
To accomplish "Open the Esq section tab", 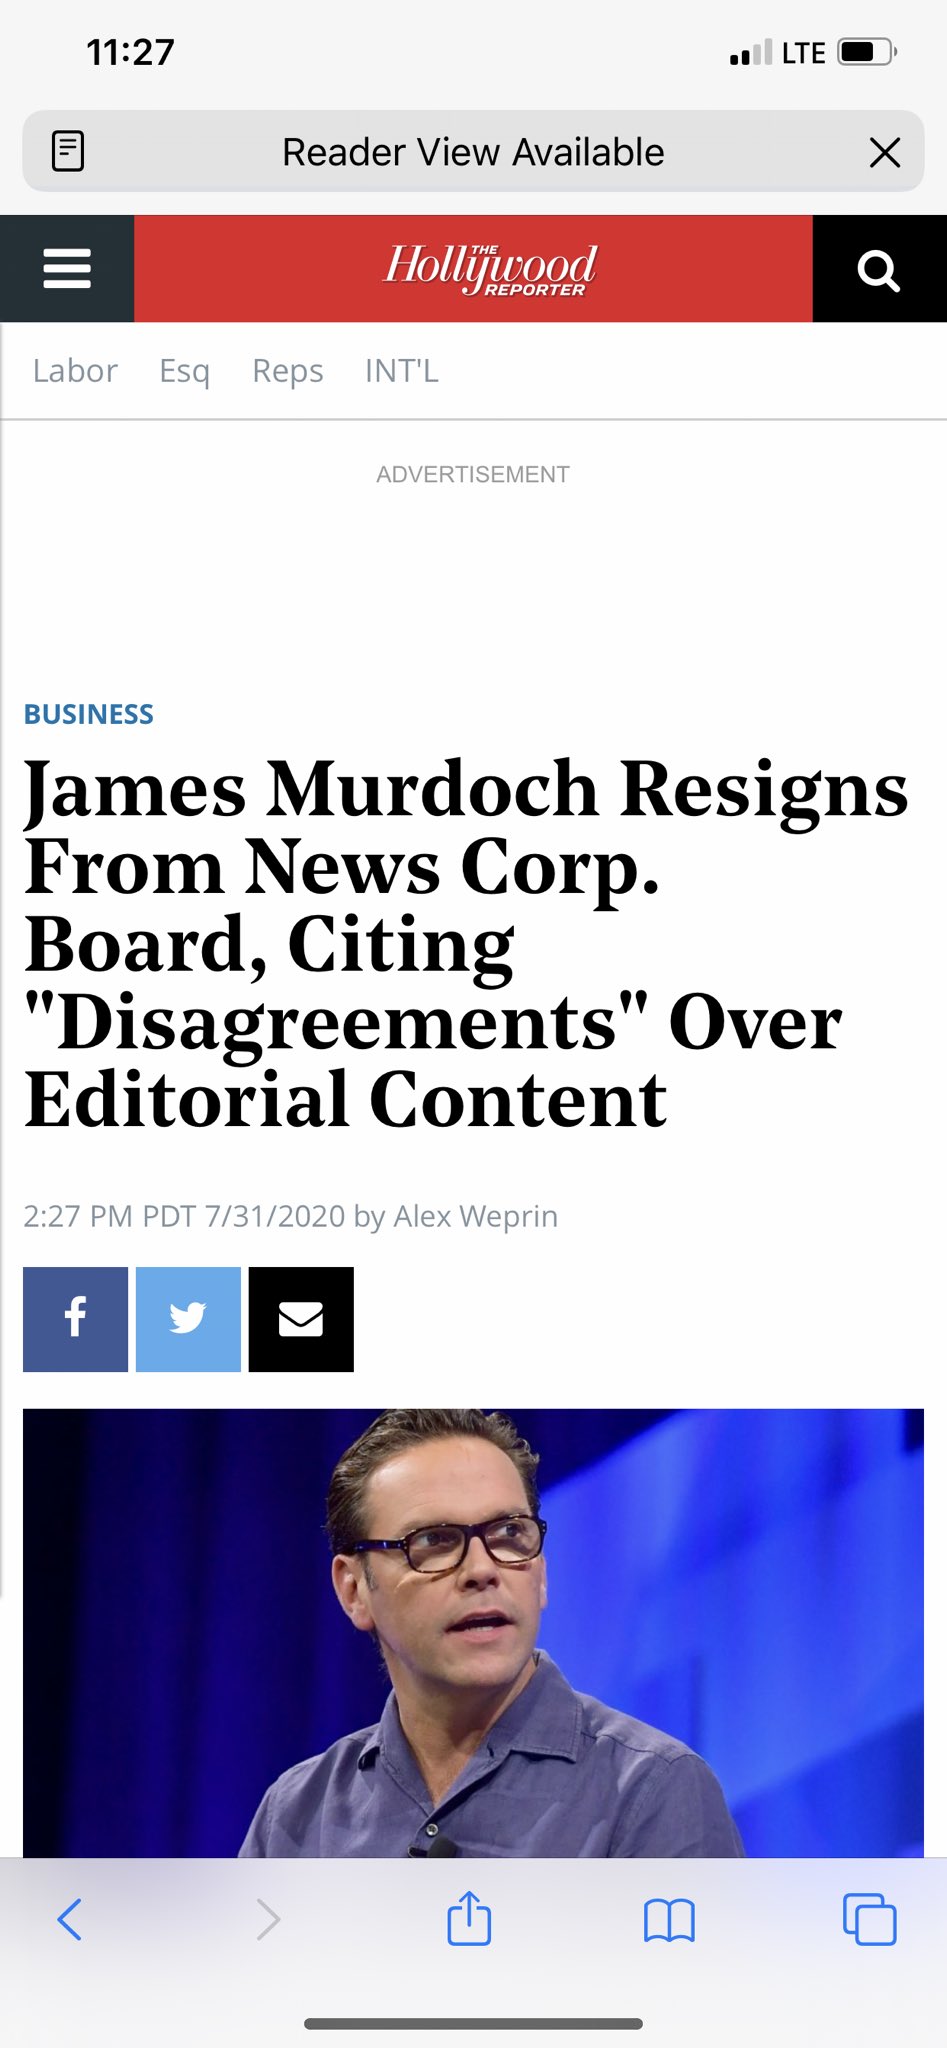I will [x=185, y=371].
